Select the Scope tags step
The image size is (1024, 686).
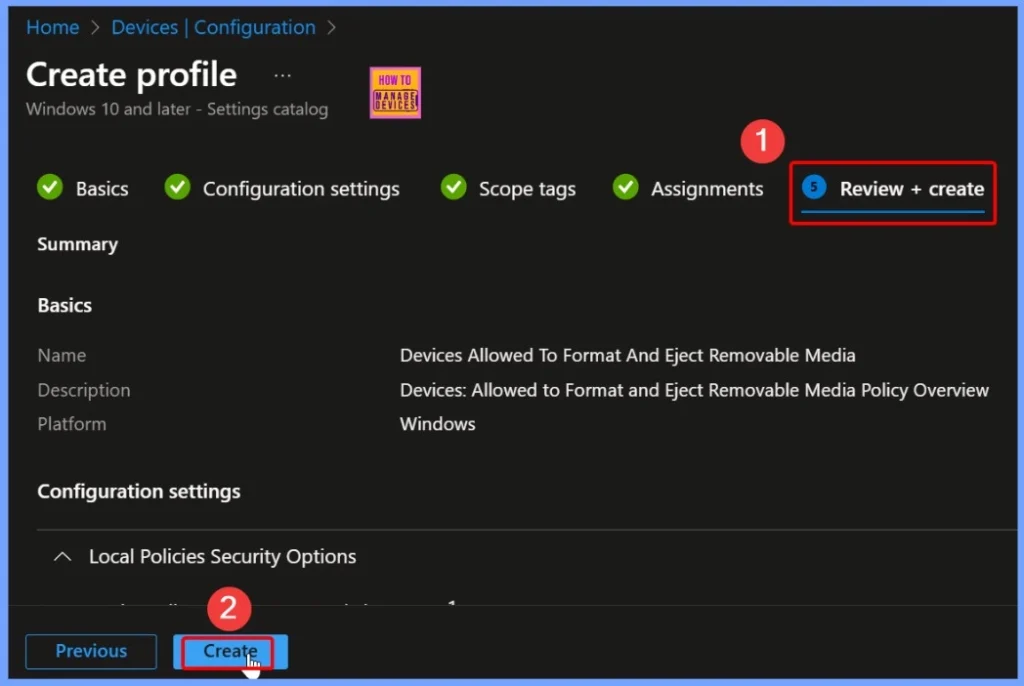click(527, 189)
